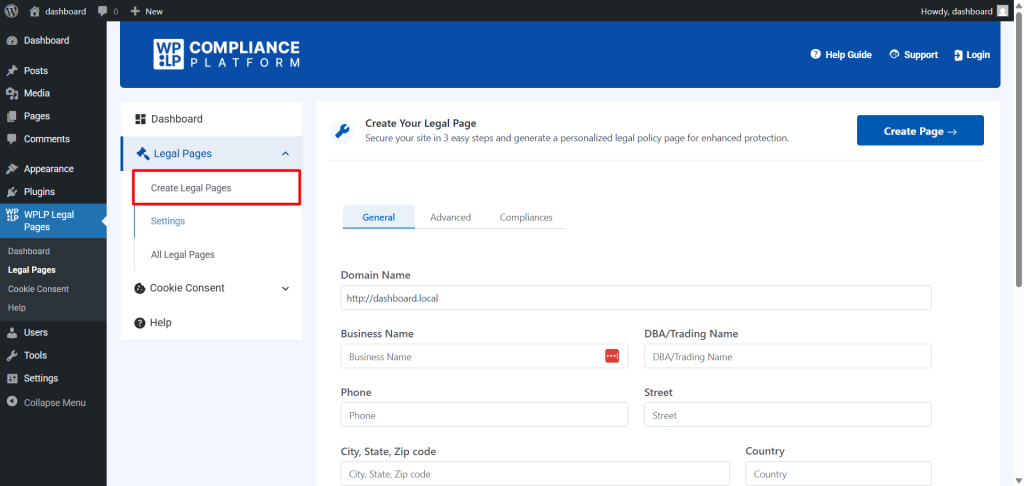Click the Cookie Consent cookie icon

(139, 288)
